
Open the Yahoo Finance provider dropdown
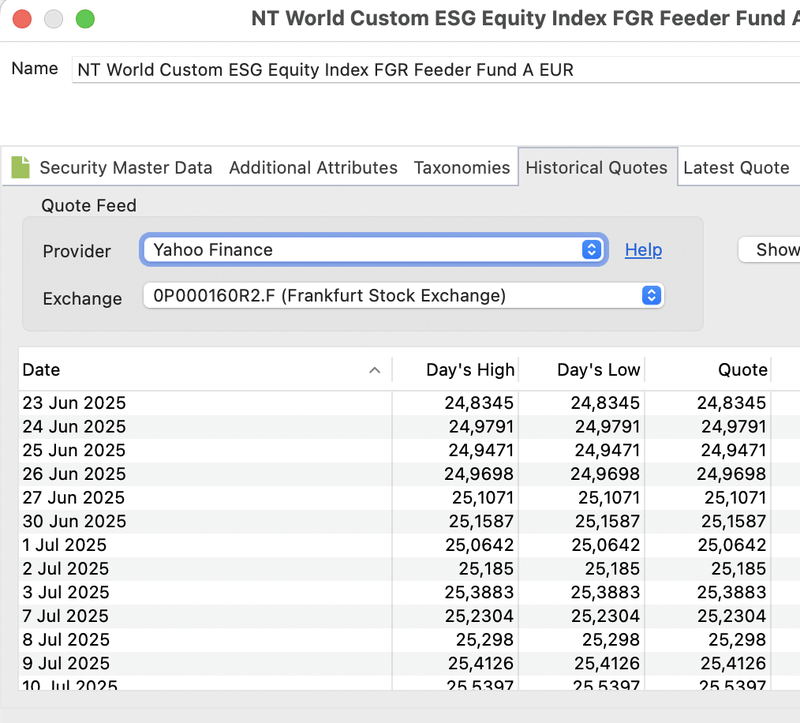374,250
